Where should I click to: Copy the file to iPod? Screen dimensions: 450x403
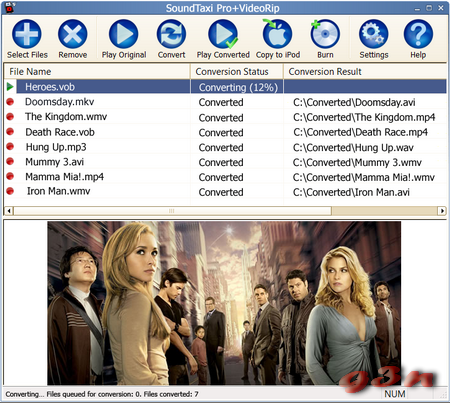click(x=278, y=34)
